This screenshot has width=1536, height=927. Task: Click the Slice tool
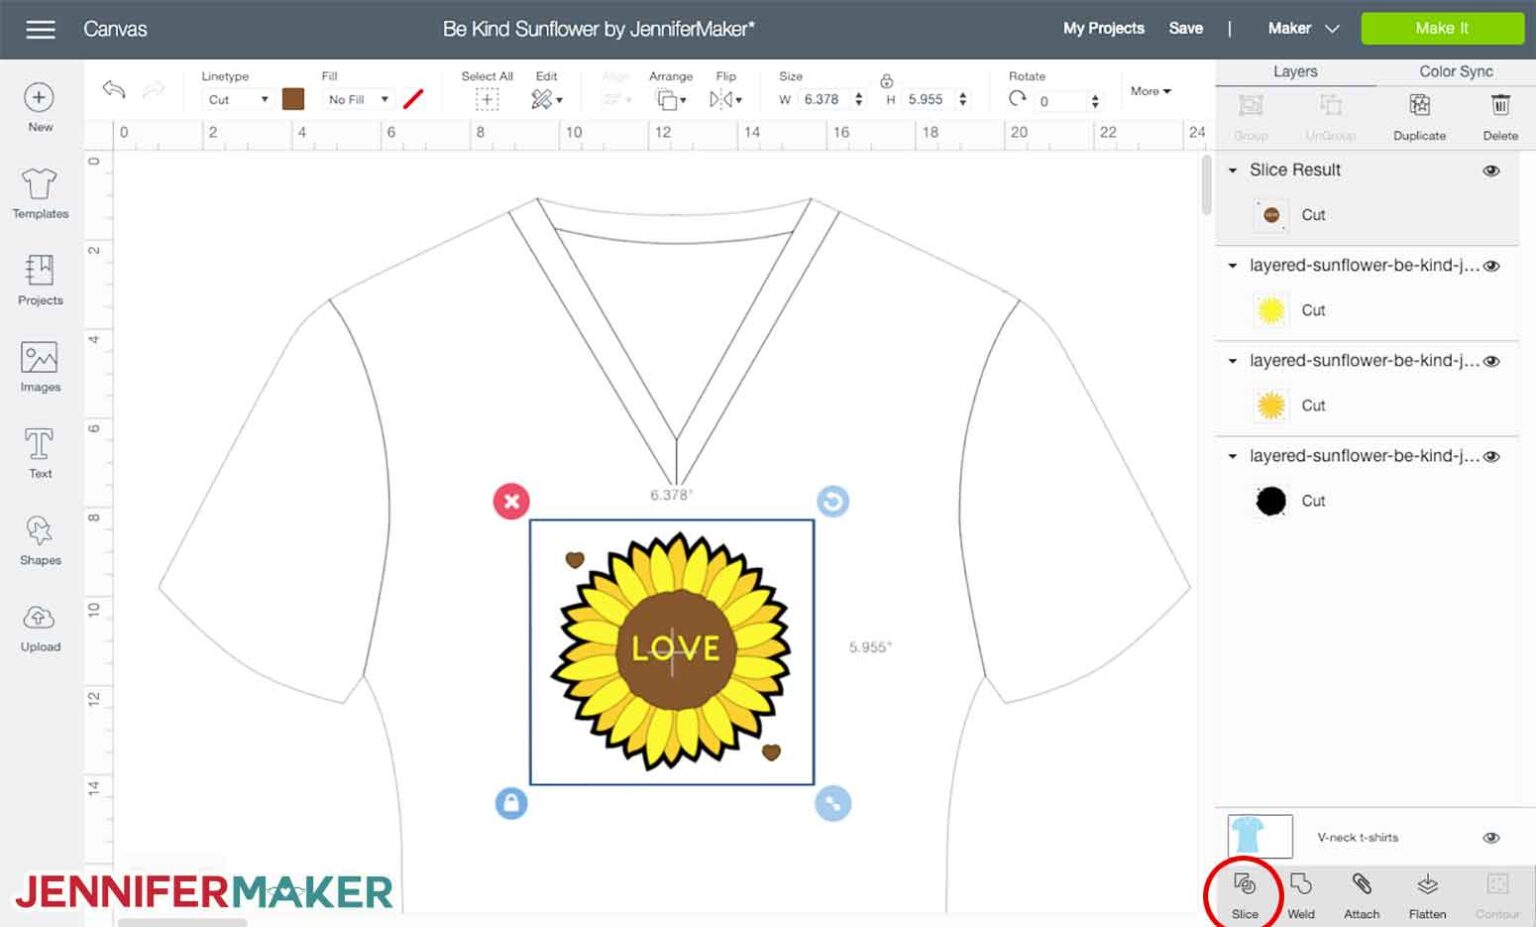pos(1245,896)
